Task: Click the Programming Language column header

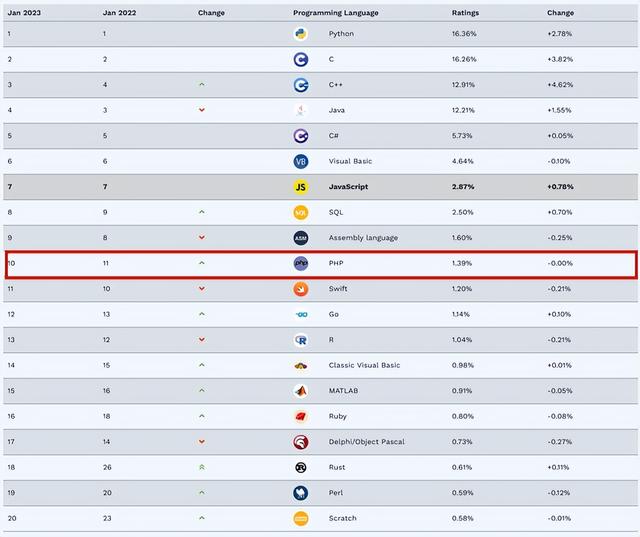Action: click(x=336, y=13)
